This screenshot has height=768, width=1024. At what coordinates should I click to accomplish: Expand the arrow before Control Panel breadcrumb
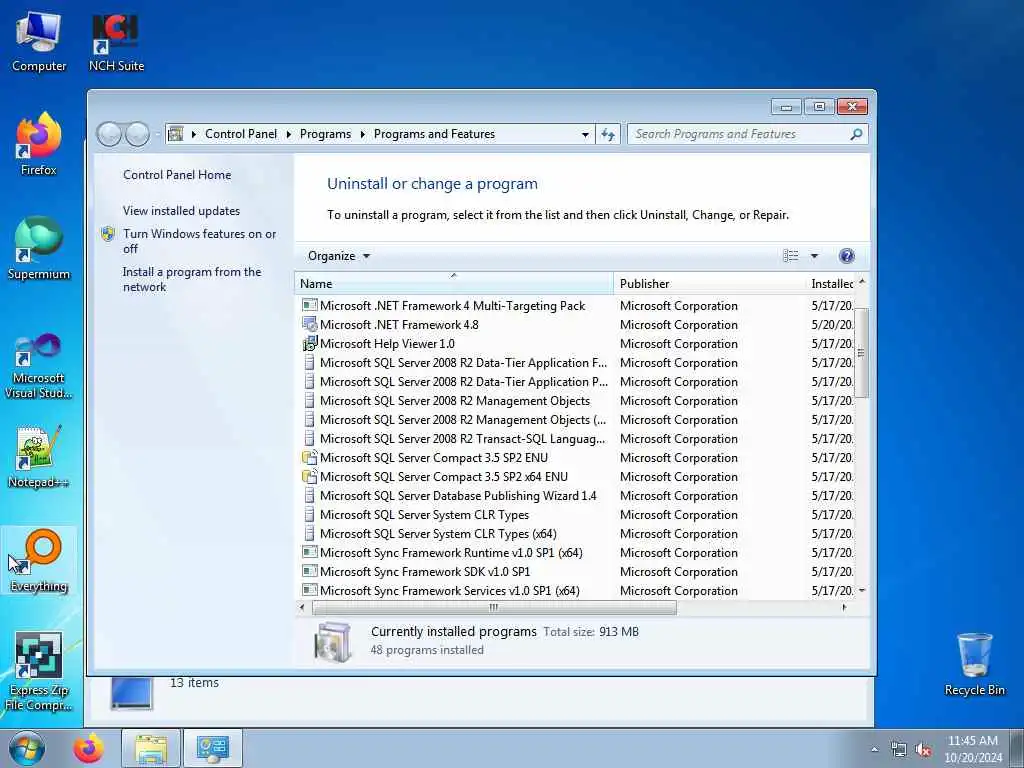(194, 135)
